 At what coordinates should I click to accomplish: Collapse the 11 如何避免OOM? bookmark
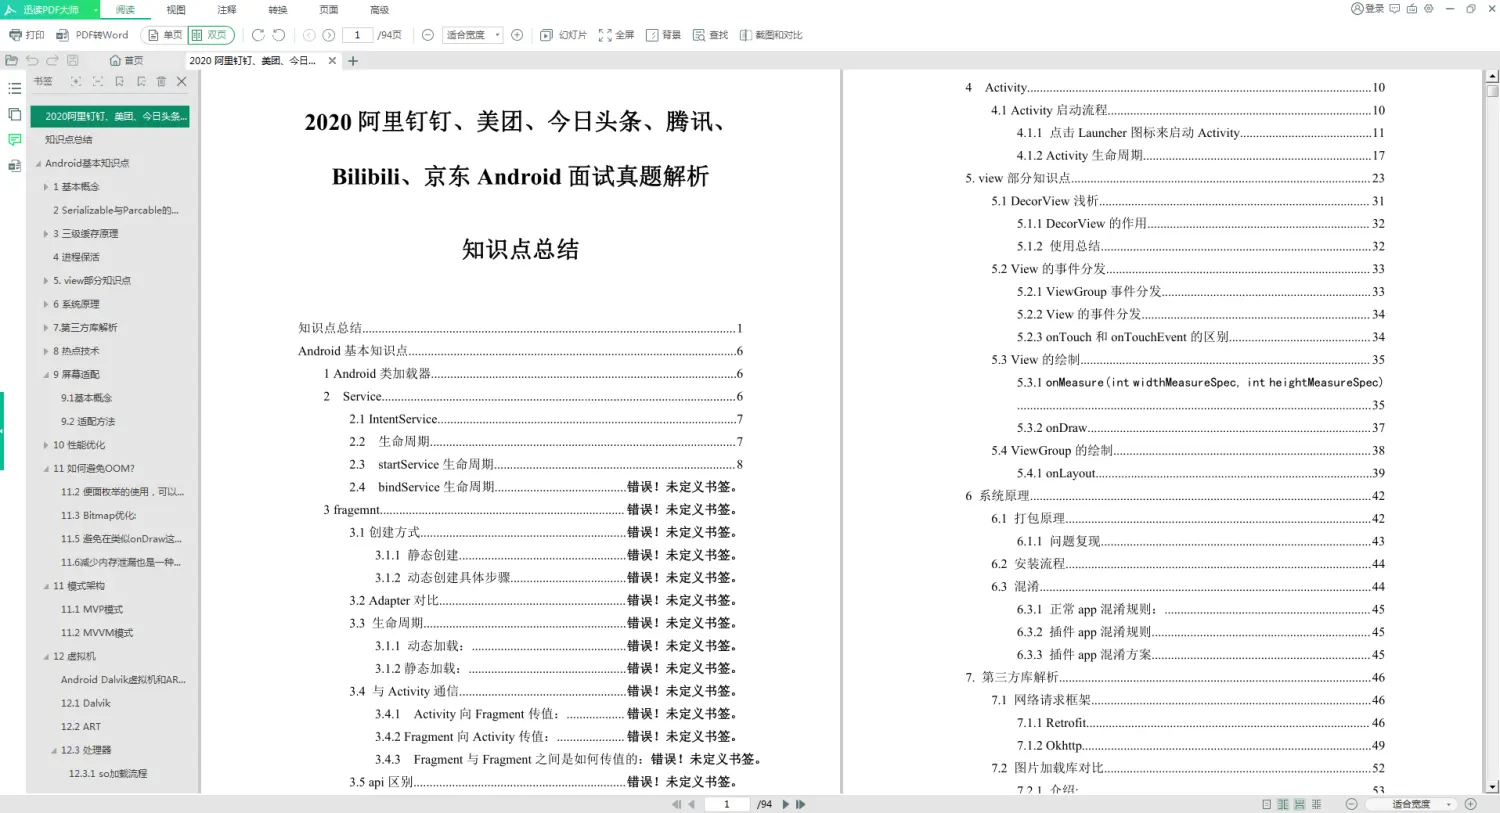tap(46, 469)
